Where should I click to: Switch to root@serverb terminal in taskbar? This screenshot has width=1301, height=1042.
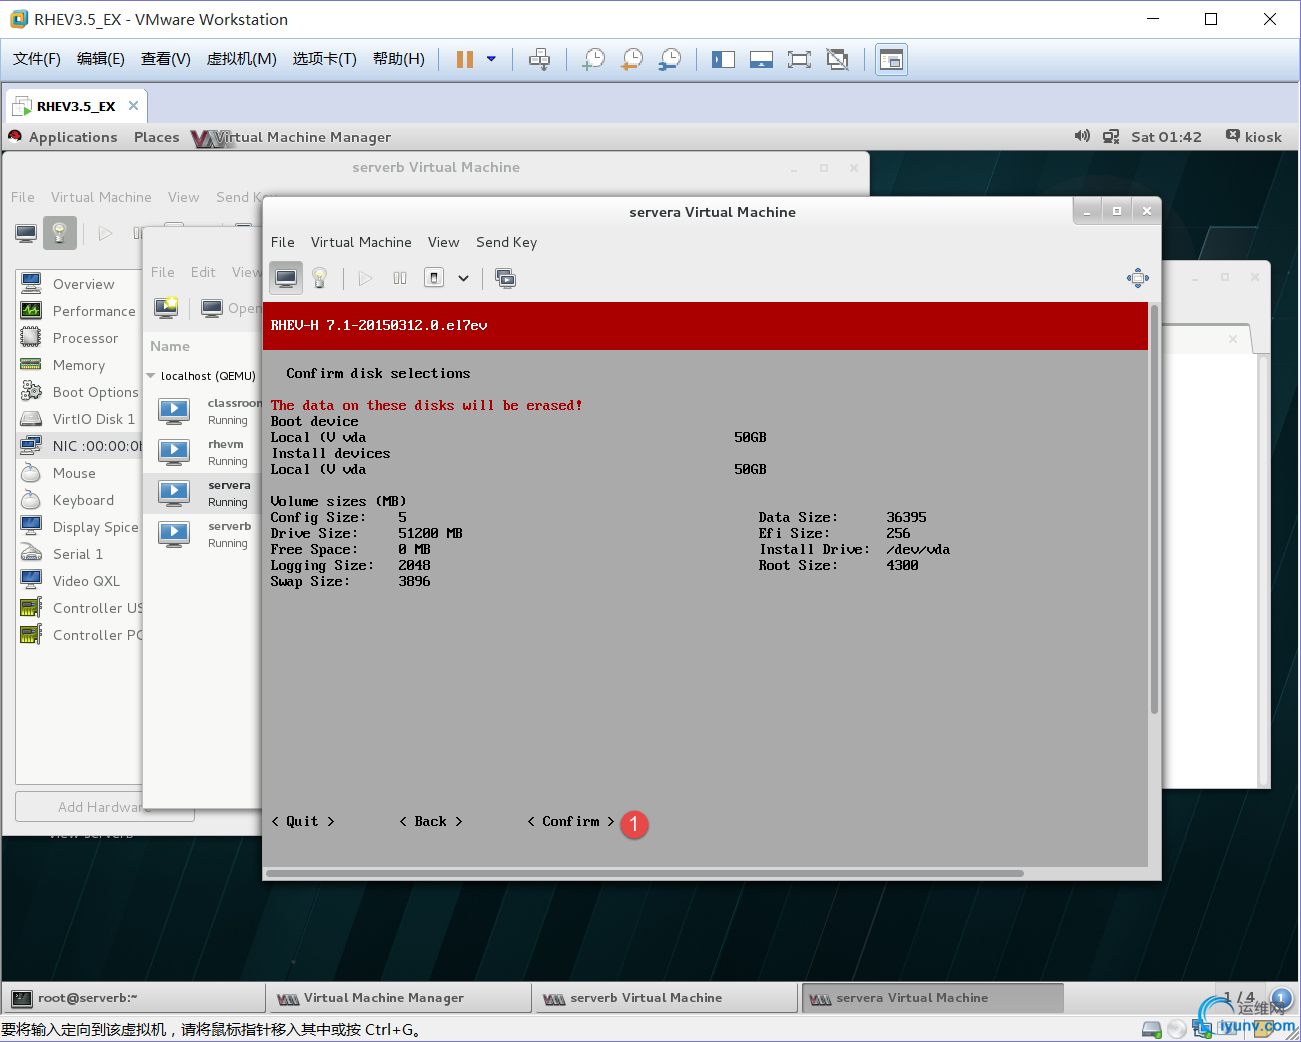click(134, 998)
